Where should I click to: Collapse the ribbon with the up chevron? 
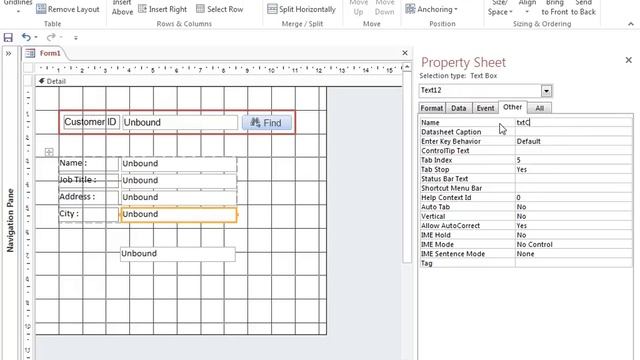tap(631, 24)
